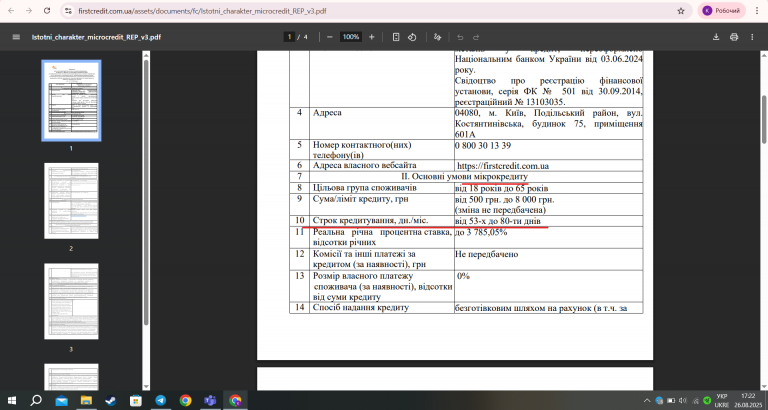Click the browser forward arrow
This screenshot has width=768, height=410.
click(29, 11)
